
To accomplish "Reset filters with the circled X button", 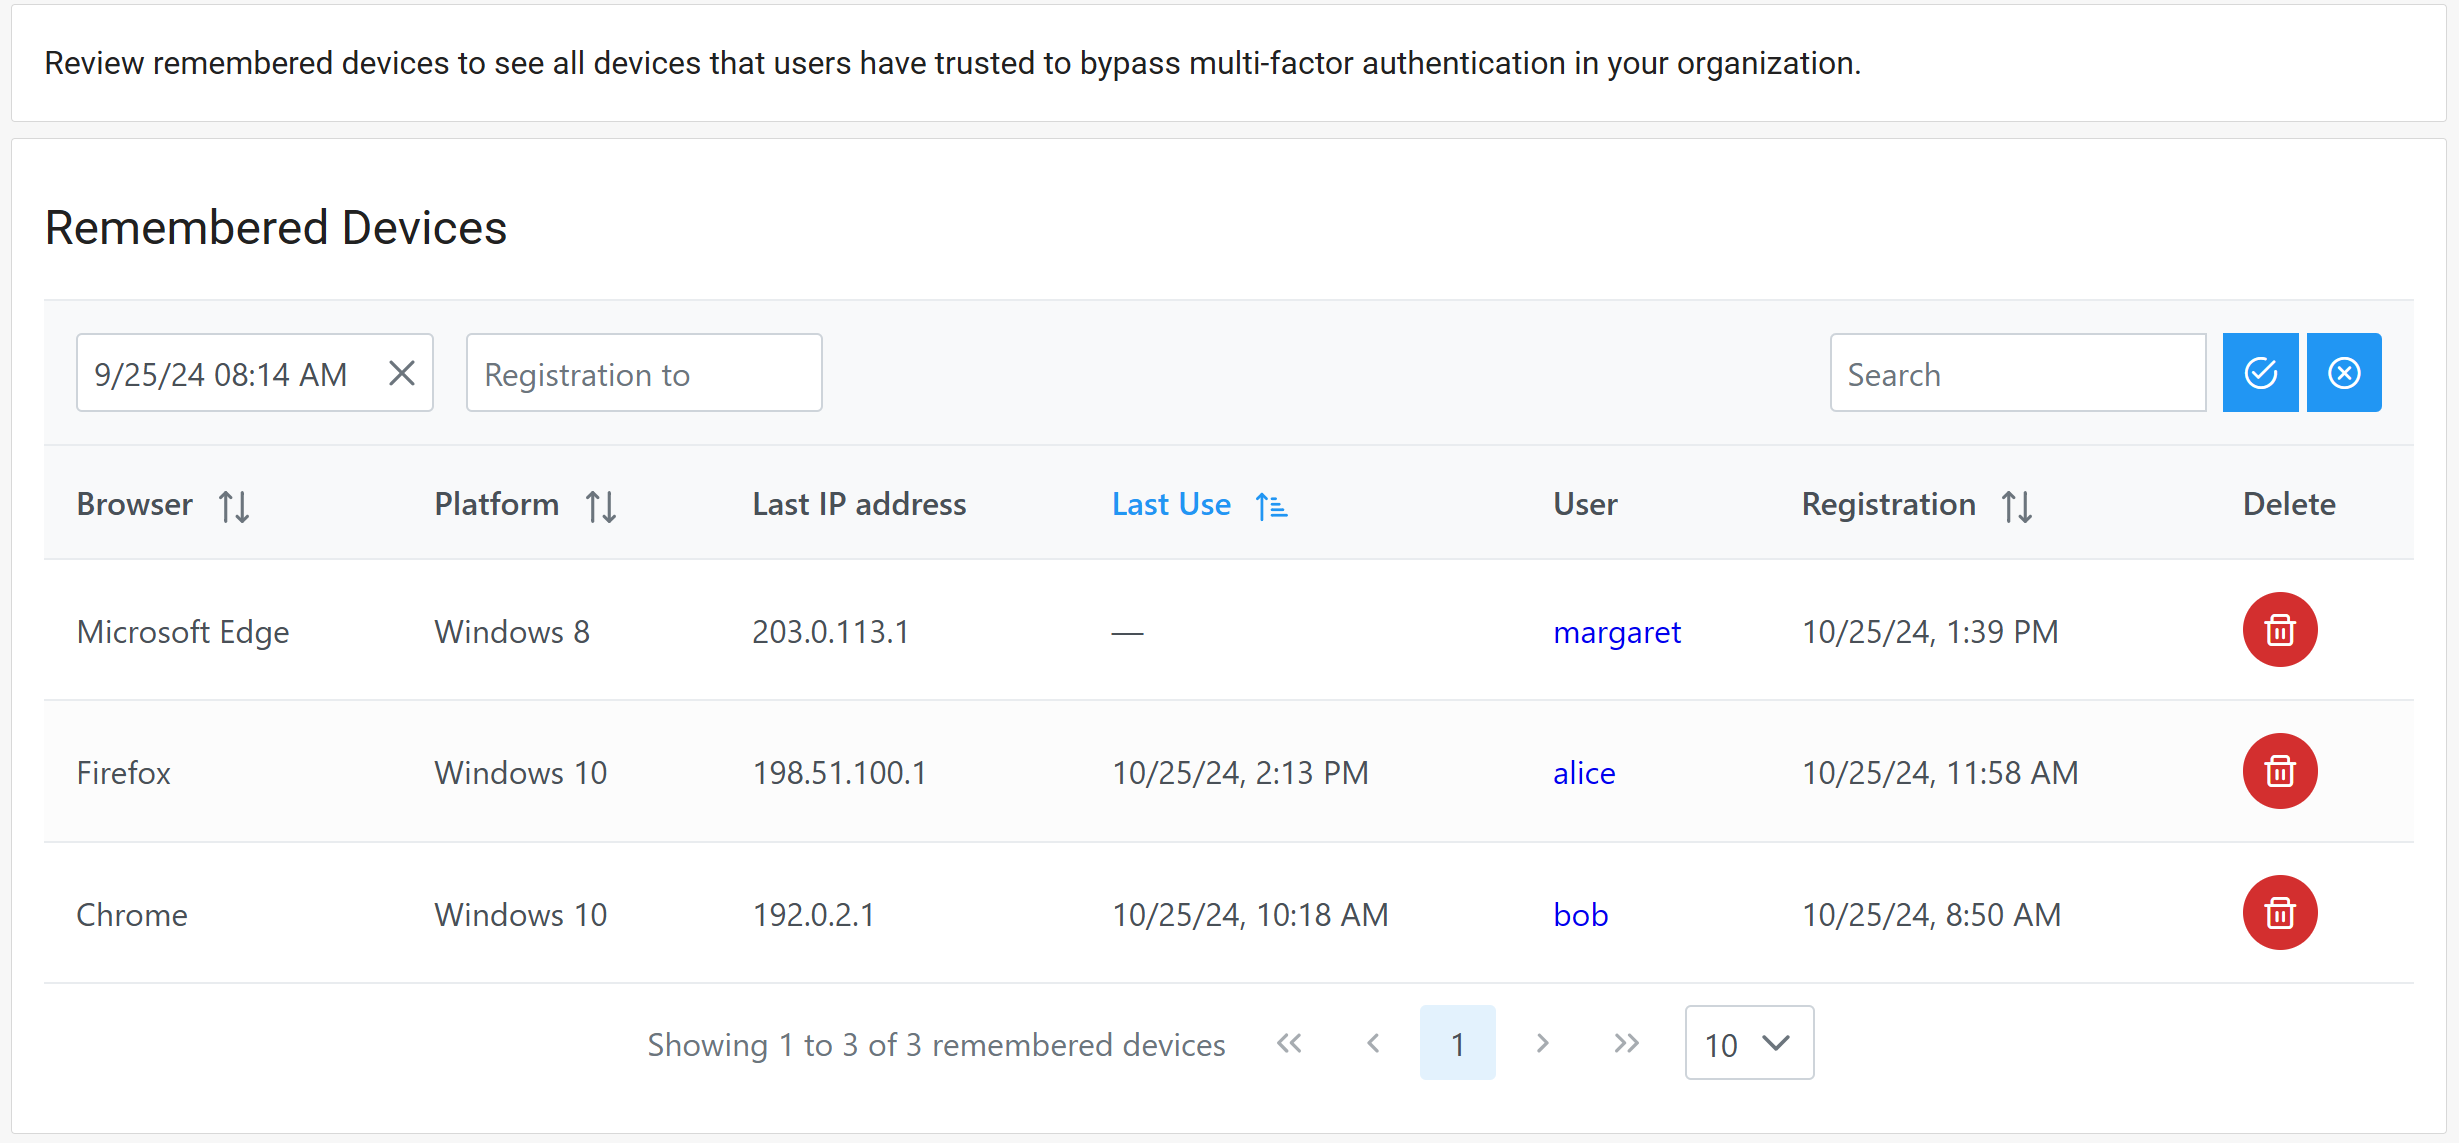I will click(2343, 373).
